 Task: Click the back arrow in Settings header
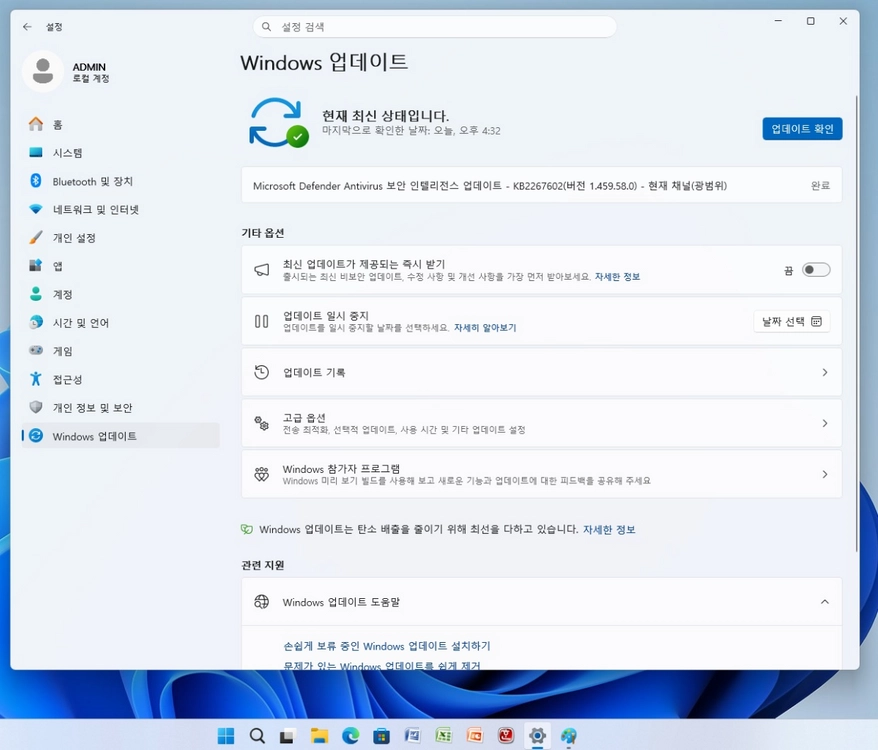[27, 26]
